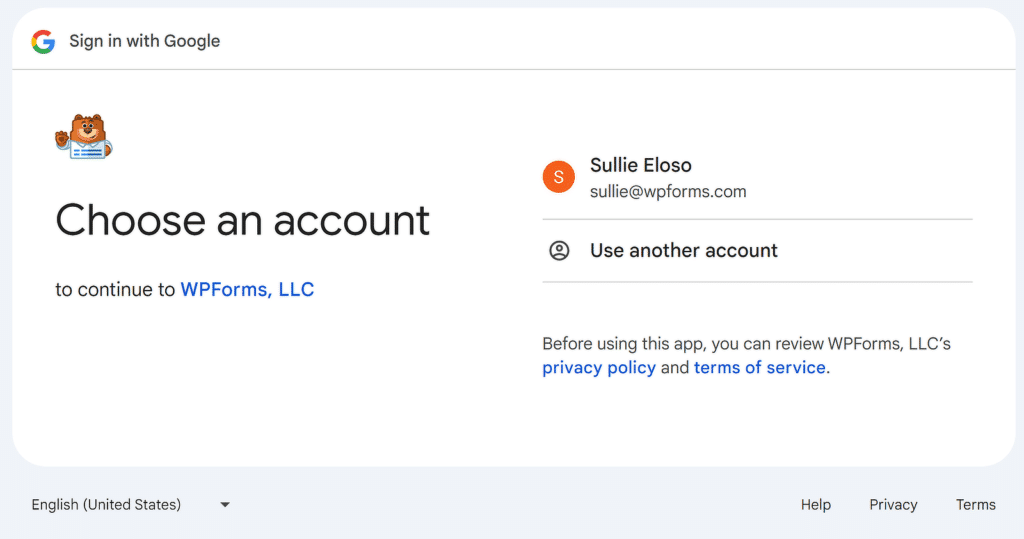The image size is (1024, 539).
Task: Click the "Choose an account" heading
Action: coord(243,220)
